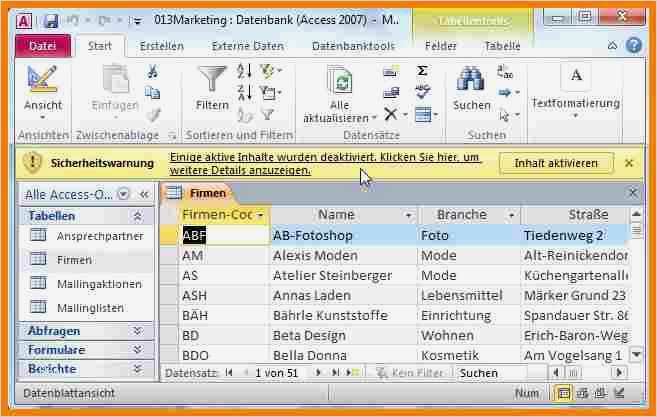Close the Firmen table tab

point(633,193)
